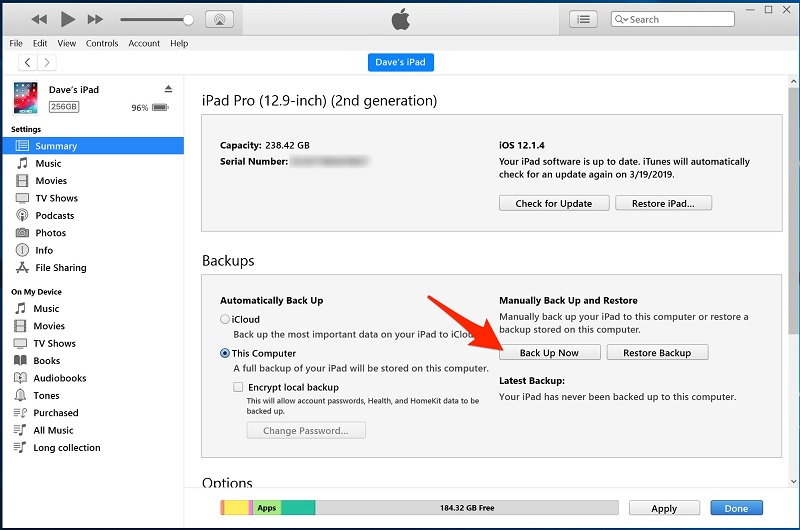Screen dimensions: 800x530
Task: Open Music under On My Device
Action: click(46, 309)
